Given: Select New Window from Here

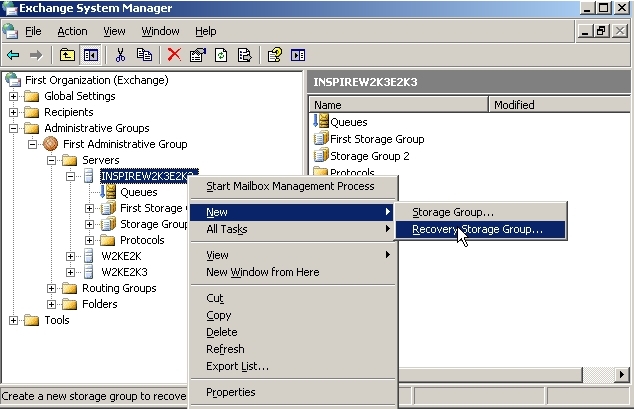Looking at the screenshot, I should (294, 272).
